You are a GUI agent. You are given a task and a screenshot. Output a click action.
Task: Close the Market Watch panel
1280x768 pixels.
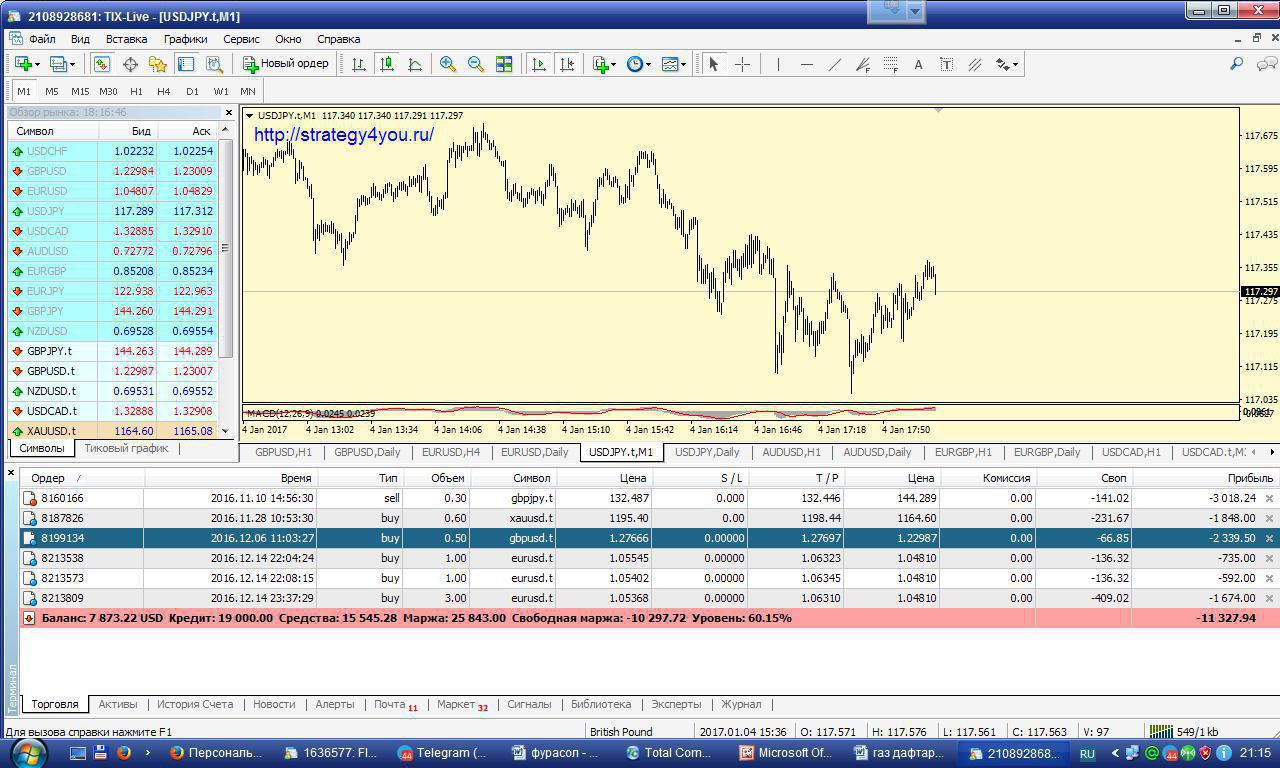tap(228, 113)
